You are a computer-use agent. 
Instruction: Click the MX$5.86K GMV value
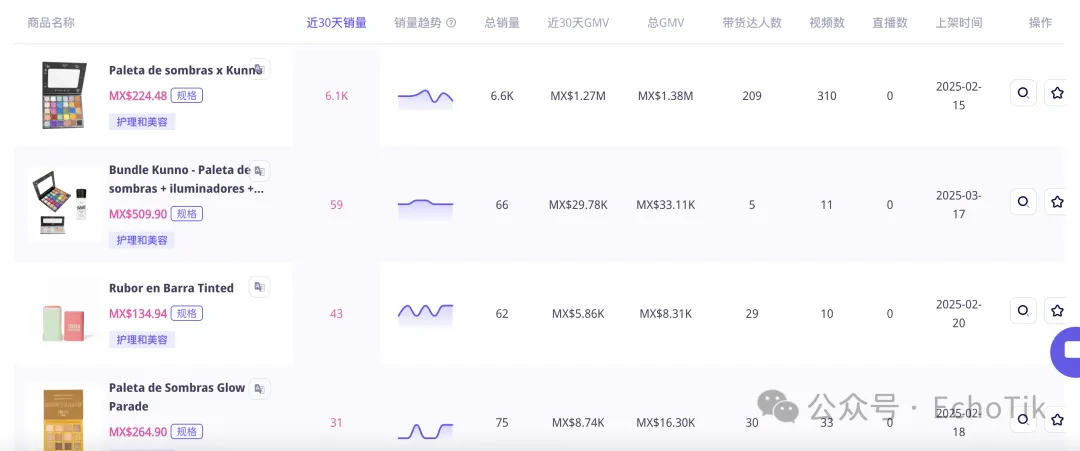coord(578,313)
